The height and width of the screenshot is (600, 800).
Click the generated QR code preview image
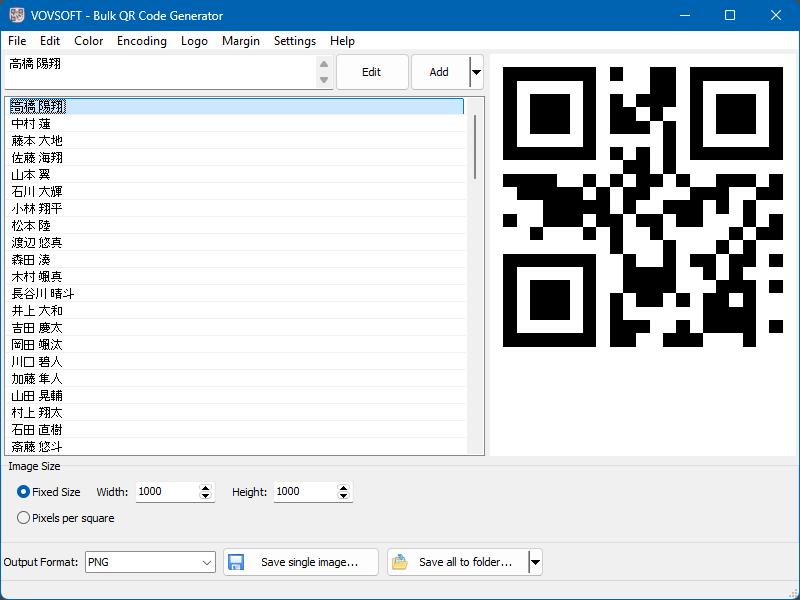click(x=642, y=207)
